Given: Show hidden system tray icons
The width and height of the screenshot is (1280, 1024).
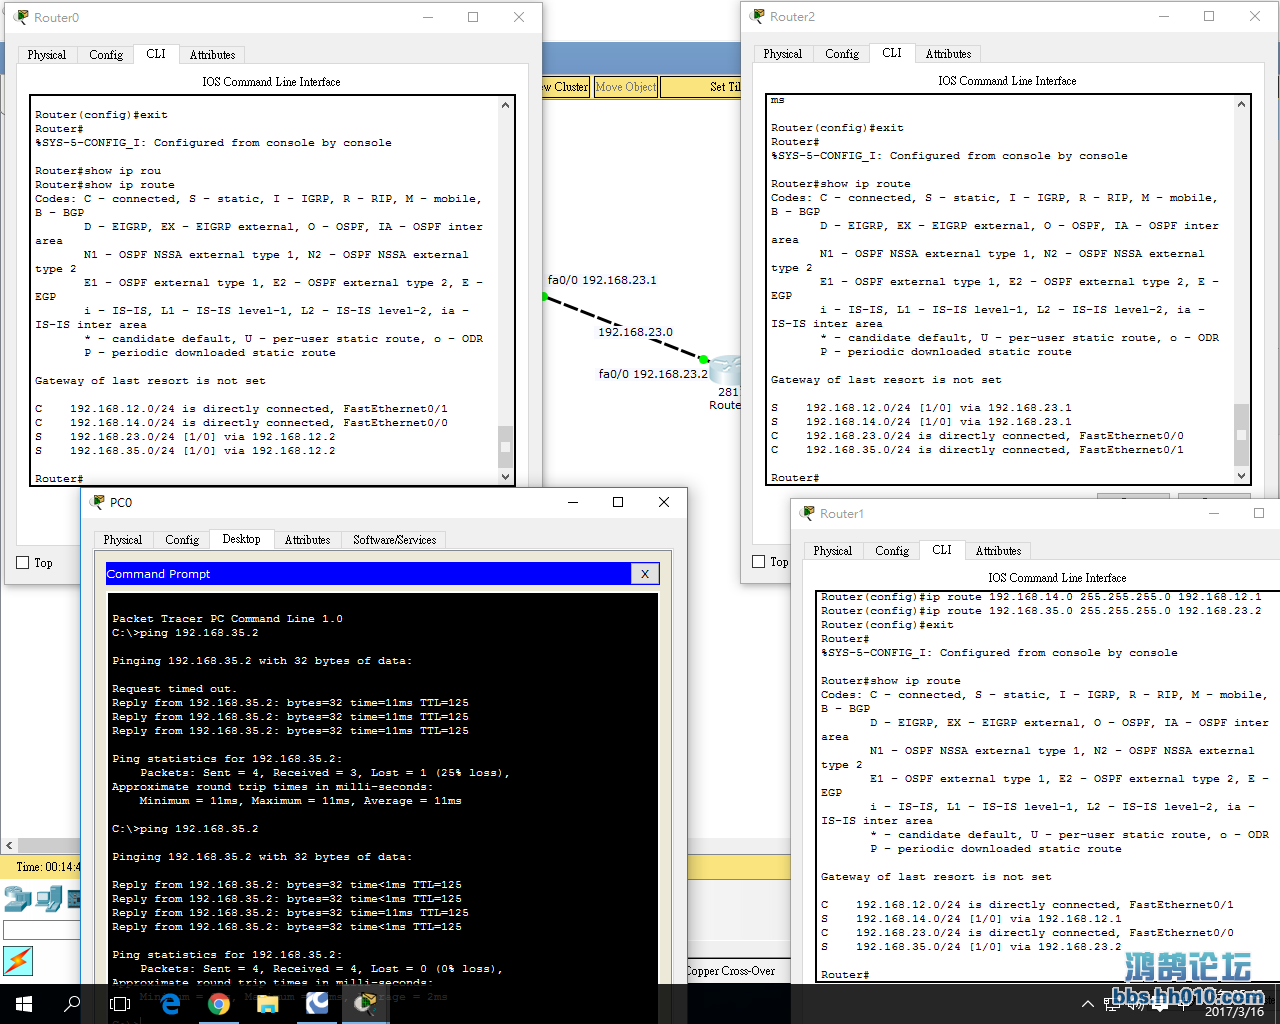Looking at the screenshot, I should (1088, 1004).
